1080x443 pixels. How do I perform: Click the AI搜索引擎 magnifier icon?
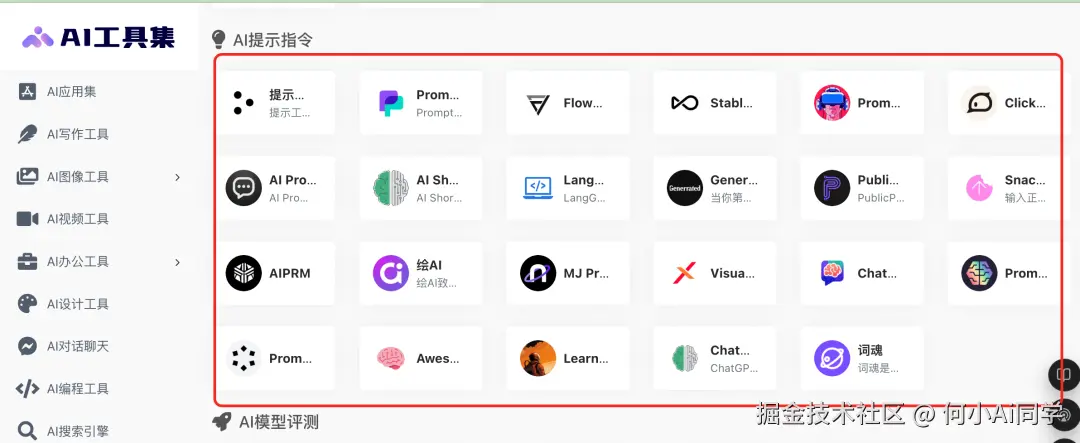tap(28, 431)
